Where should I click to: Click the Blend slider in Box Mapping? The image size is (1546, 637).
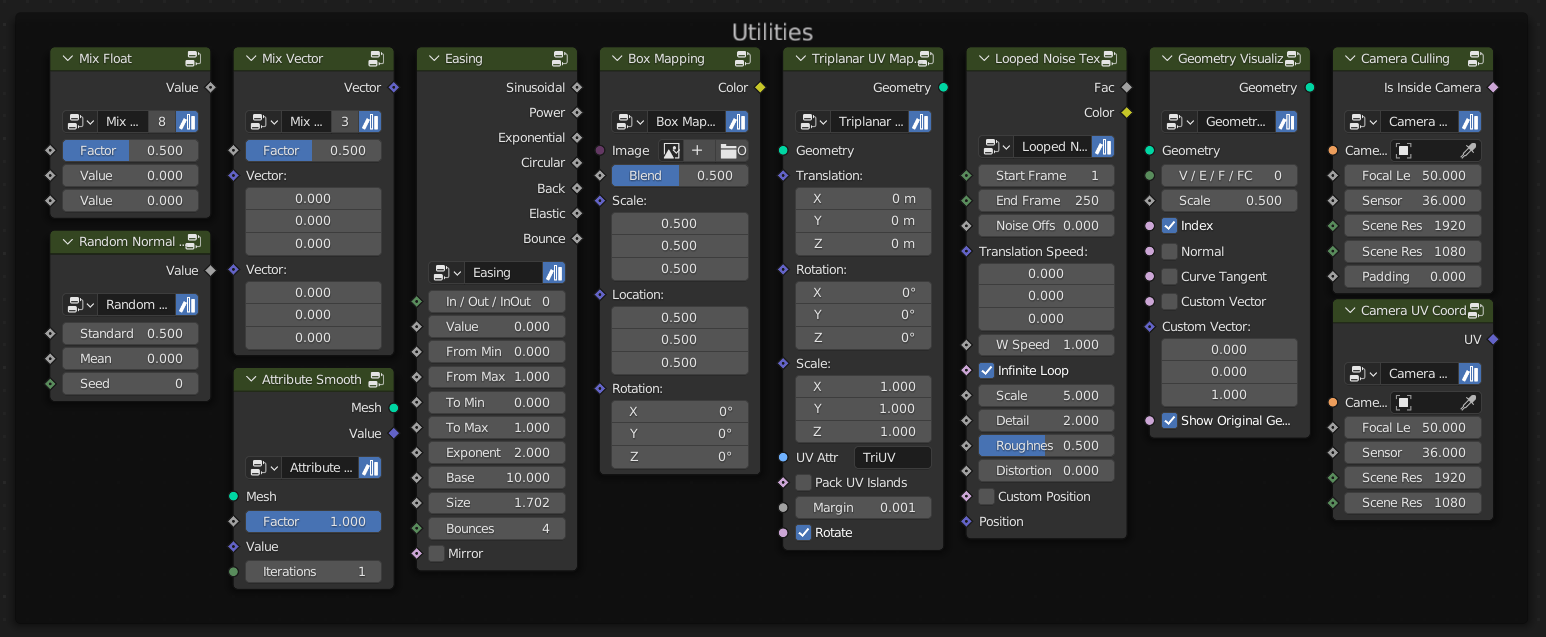(x=679, y=174)
